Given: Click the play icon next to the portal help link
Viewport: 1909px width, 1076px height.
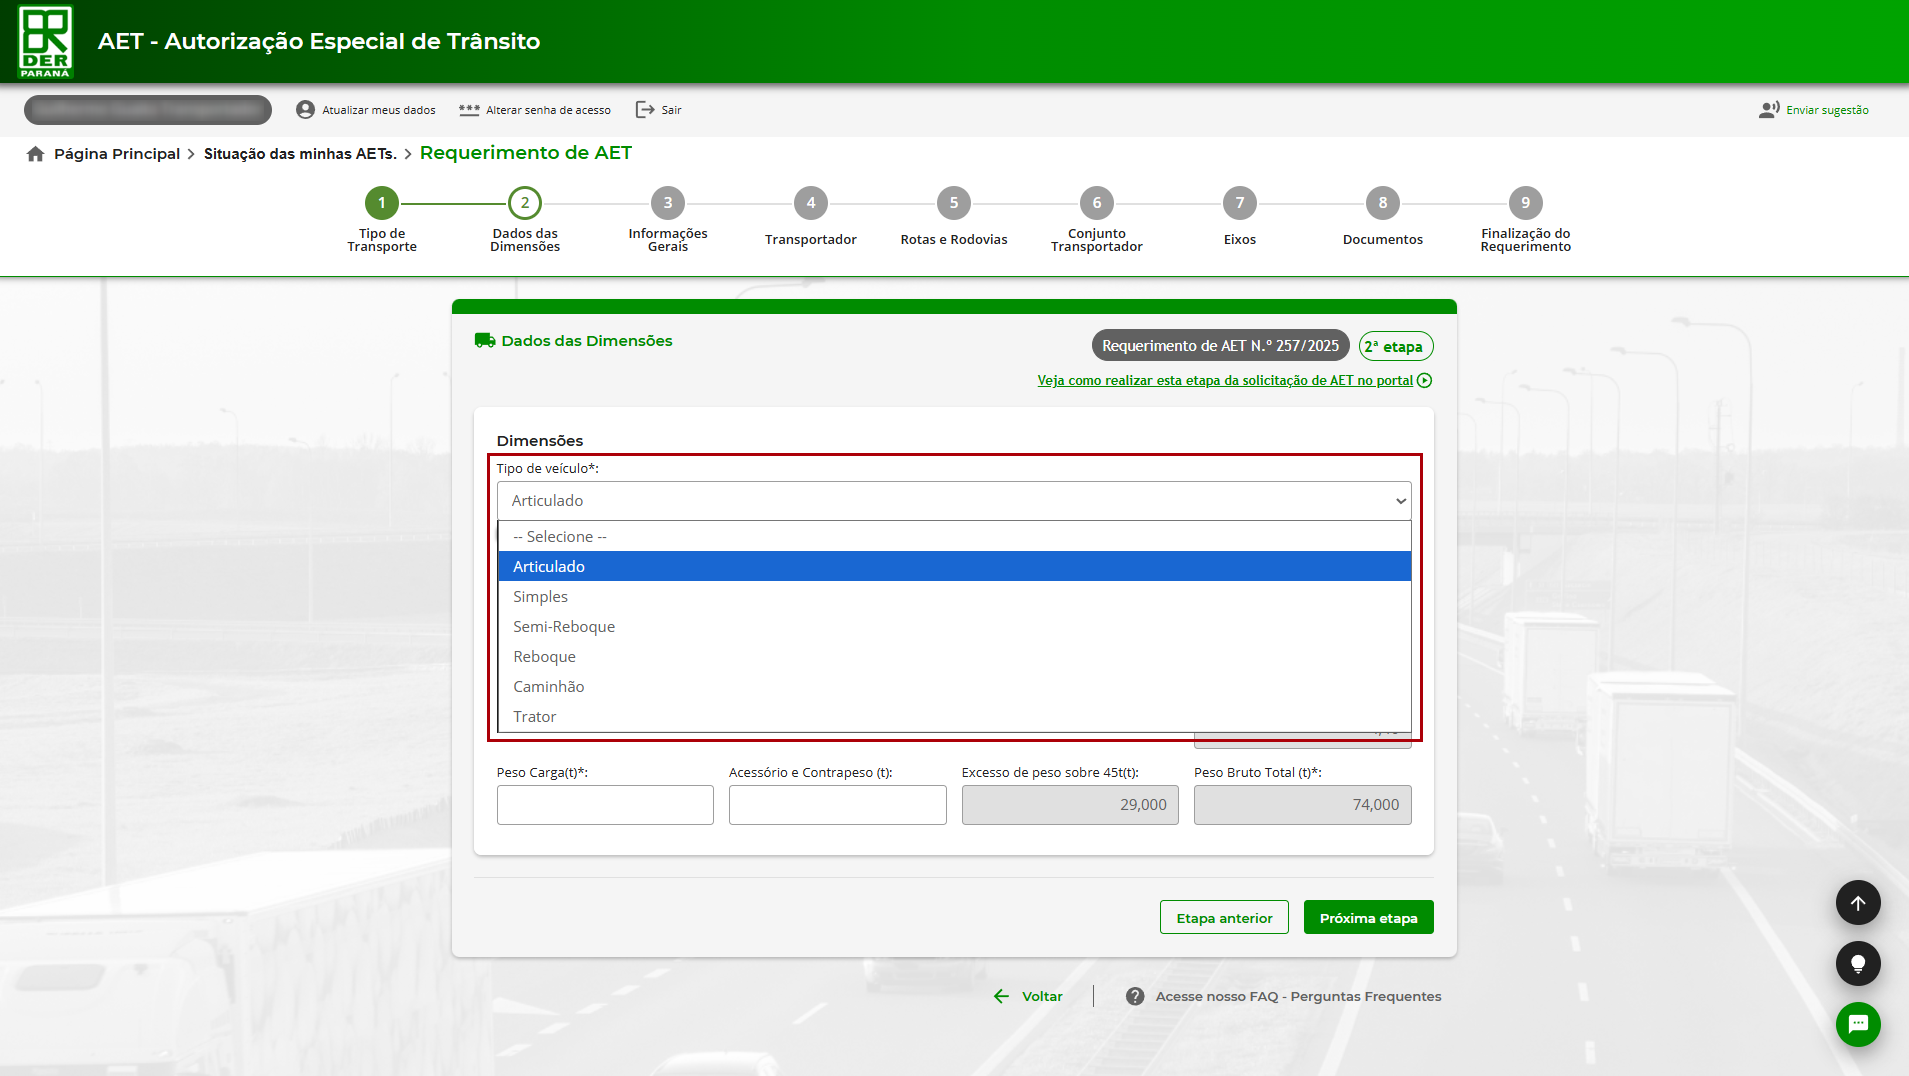Looking at the screenshot, I should pos(1425,381).
